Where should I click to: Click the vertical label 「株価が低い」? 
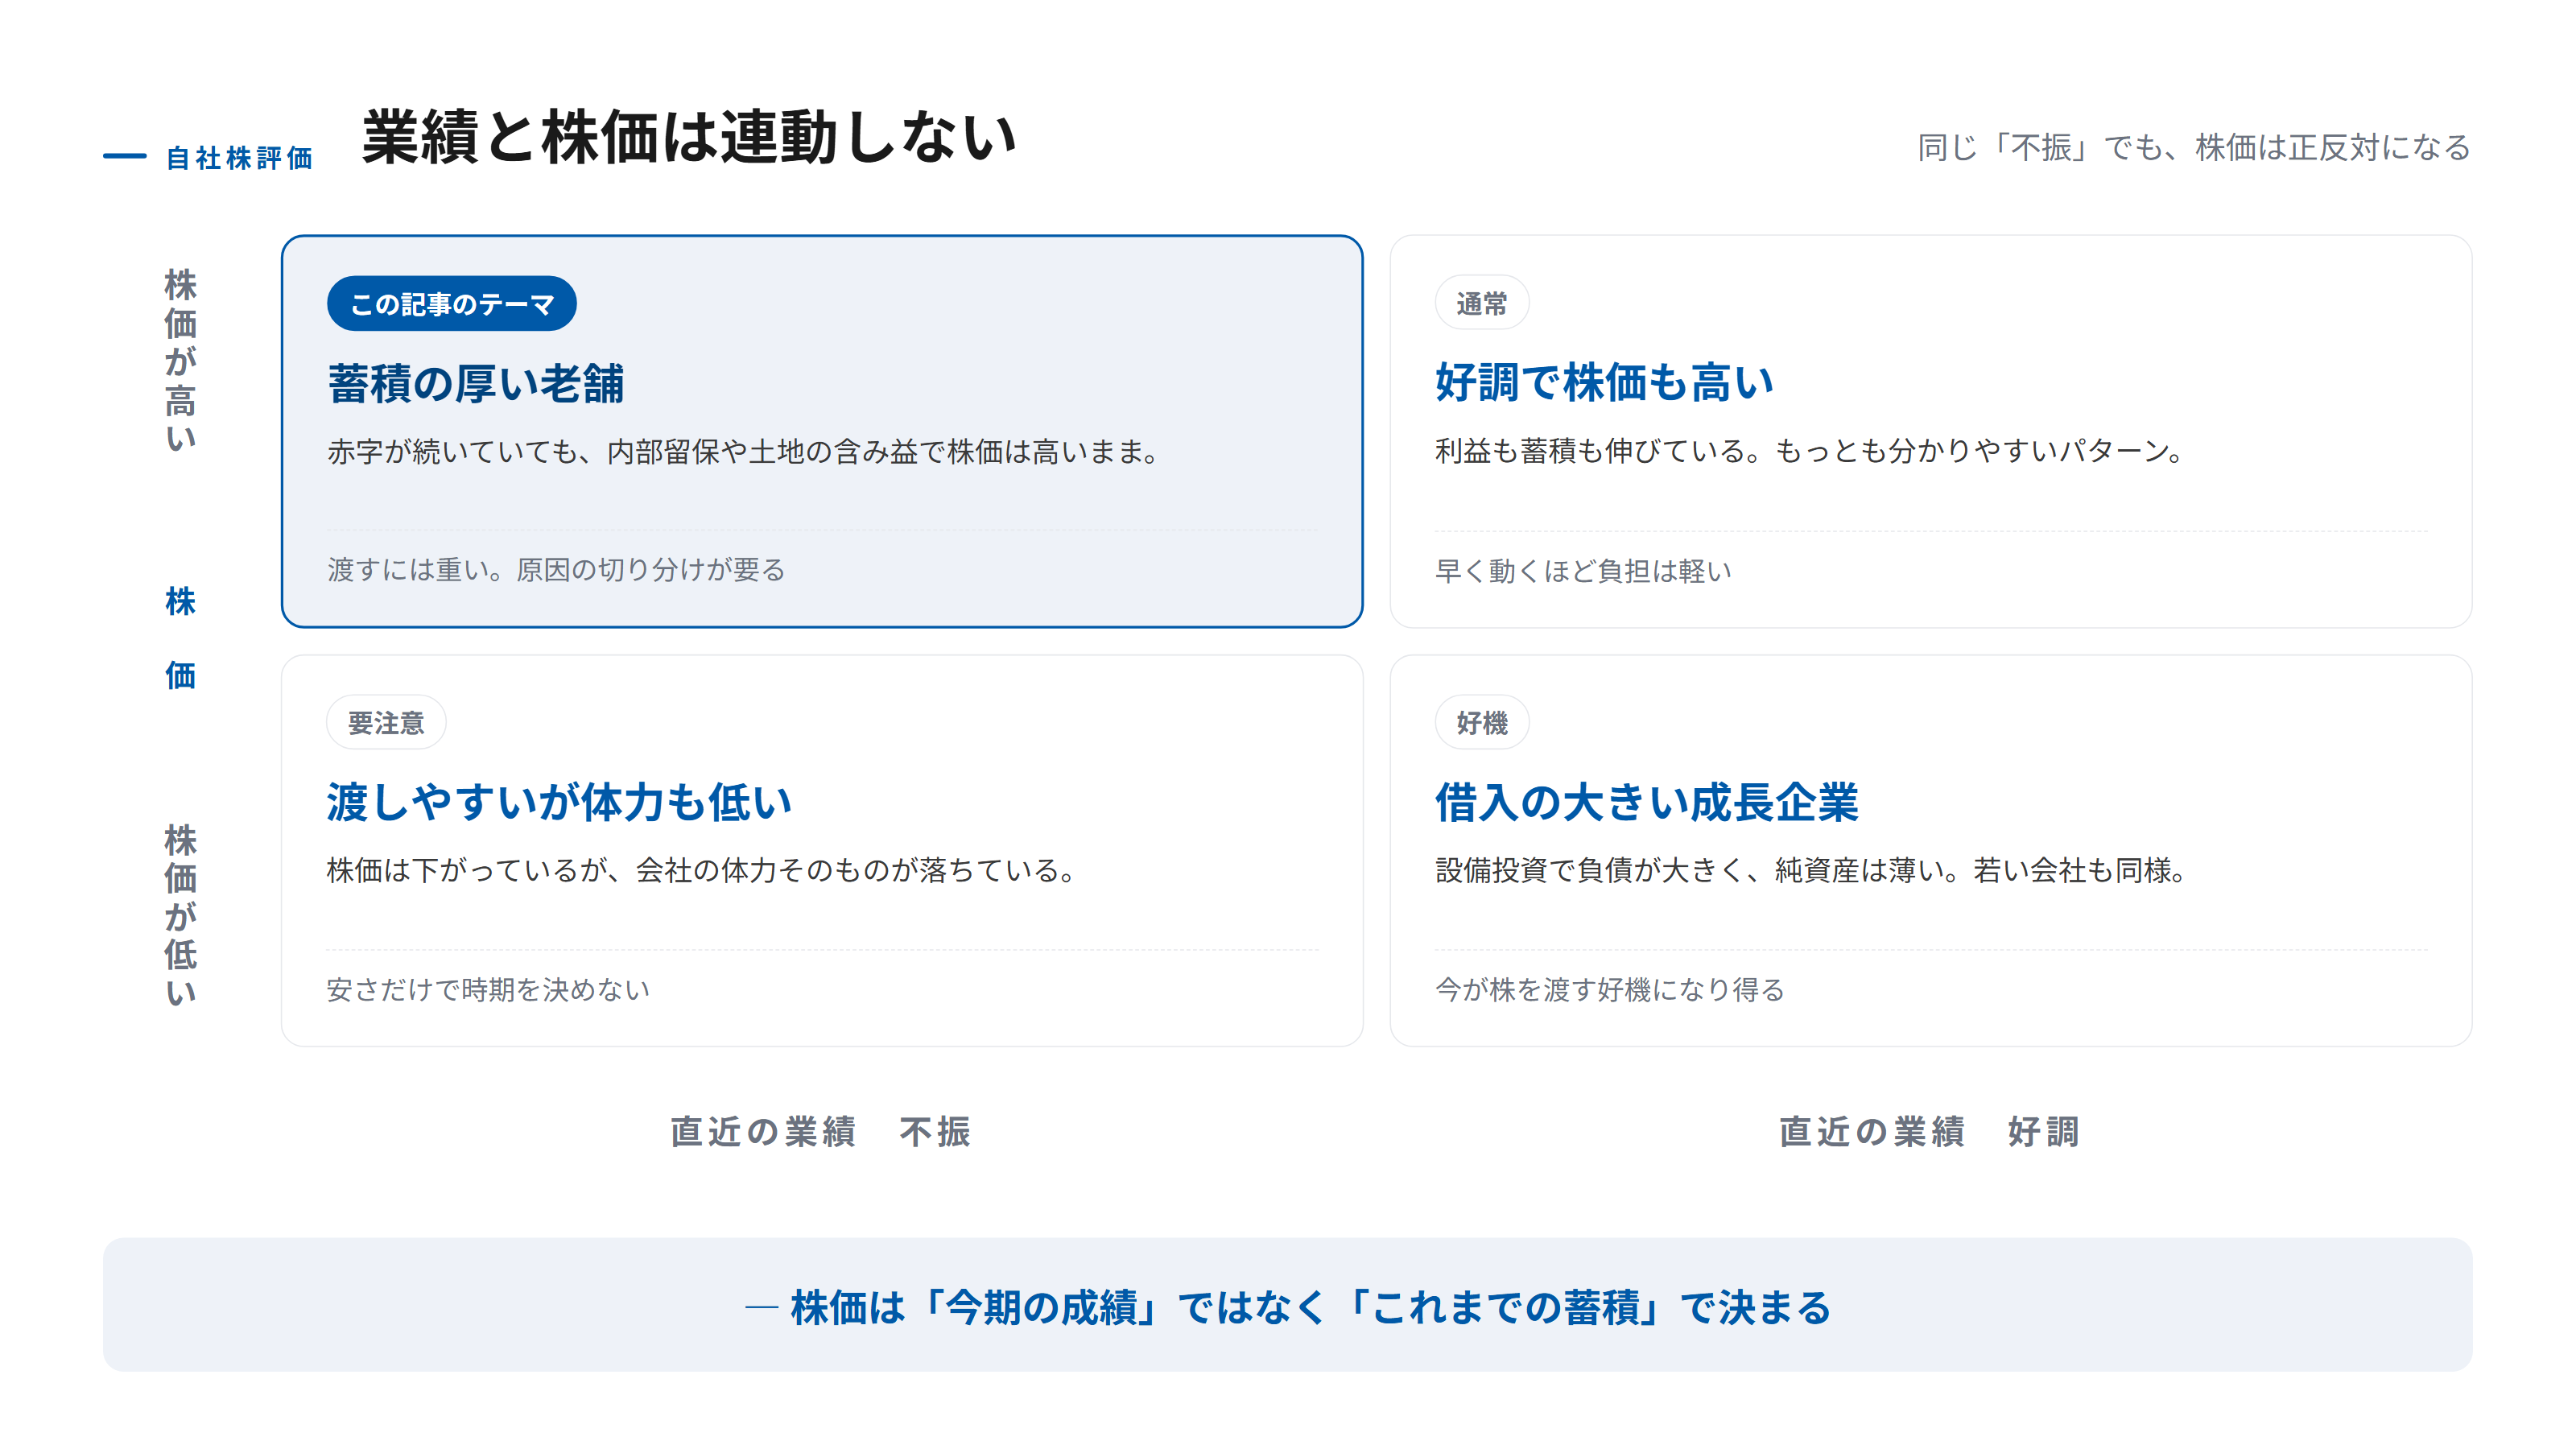[x=181, y=915]
